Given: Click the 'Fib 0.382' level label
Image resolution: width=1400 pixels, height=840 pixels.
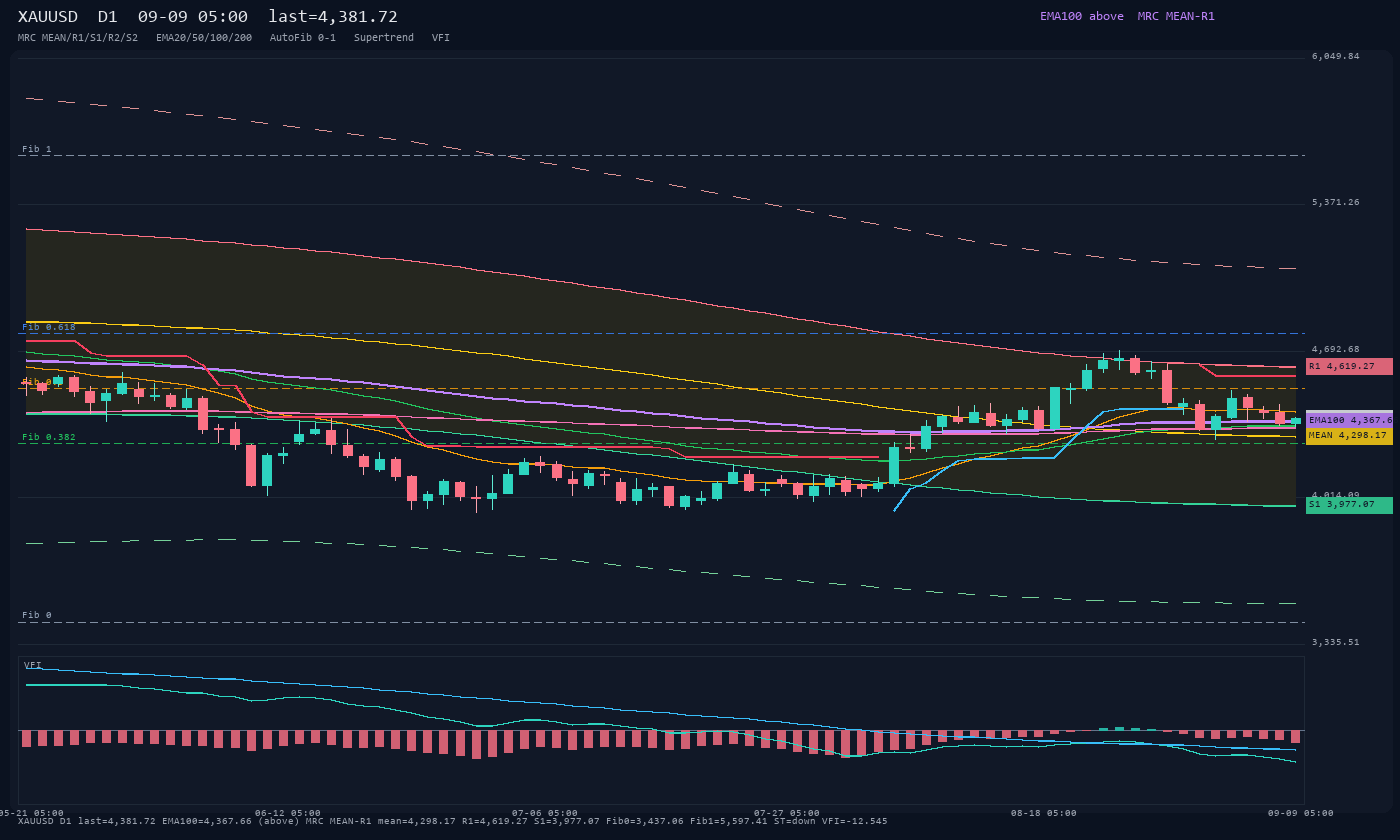Looking at the screenshot, I should [49, 437].
